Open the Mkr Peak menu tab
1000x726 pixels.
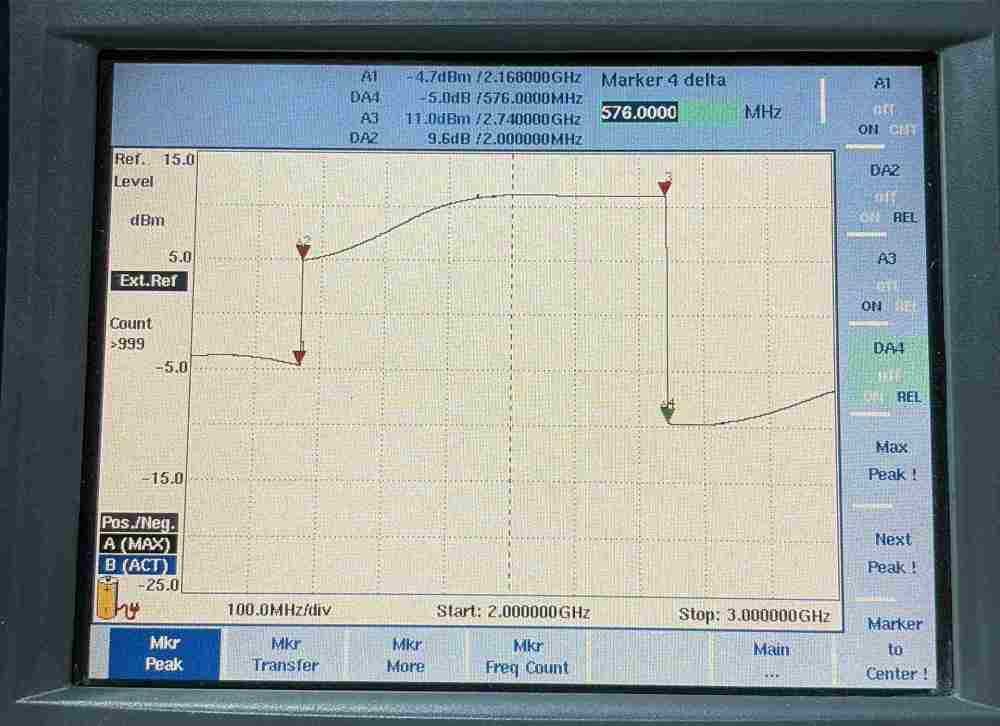[164, 653]
